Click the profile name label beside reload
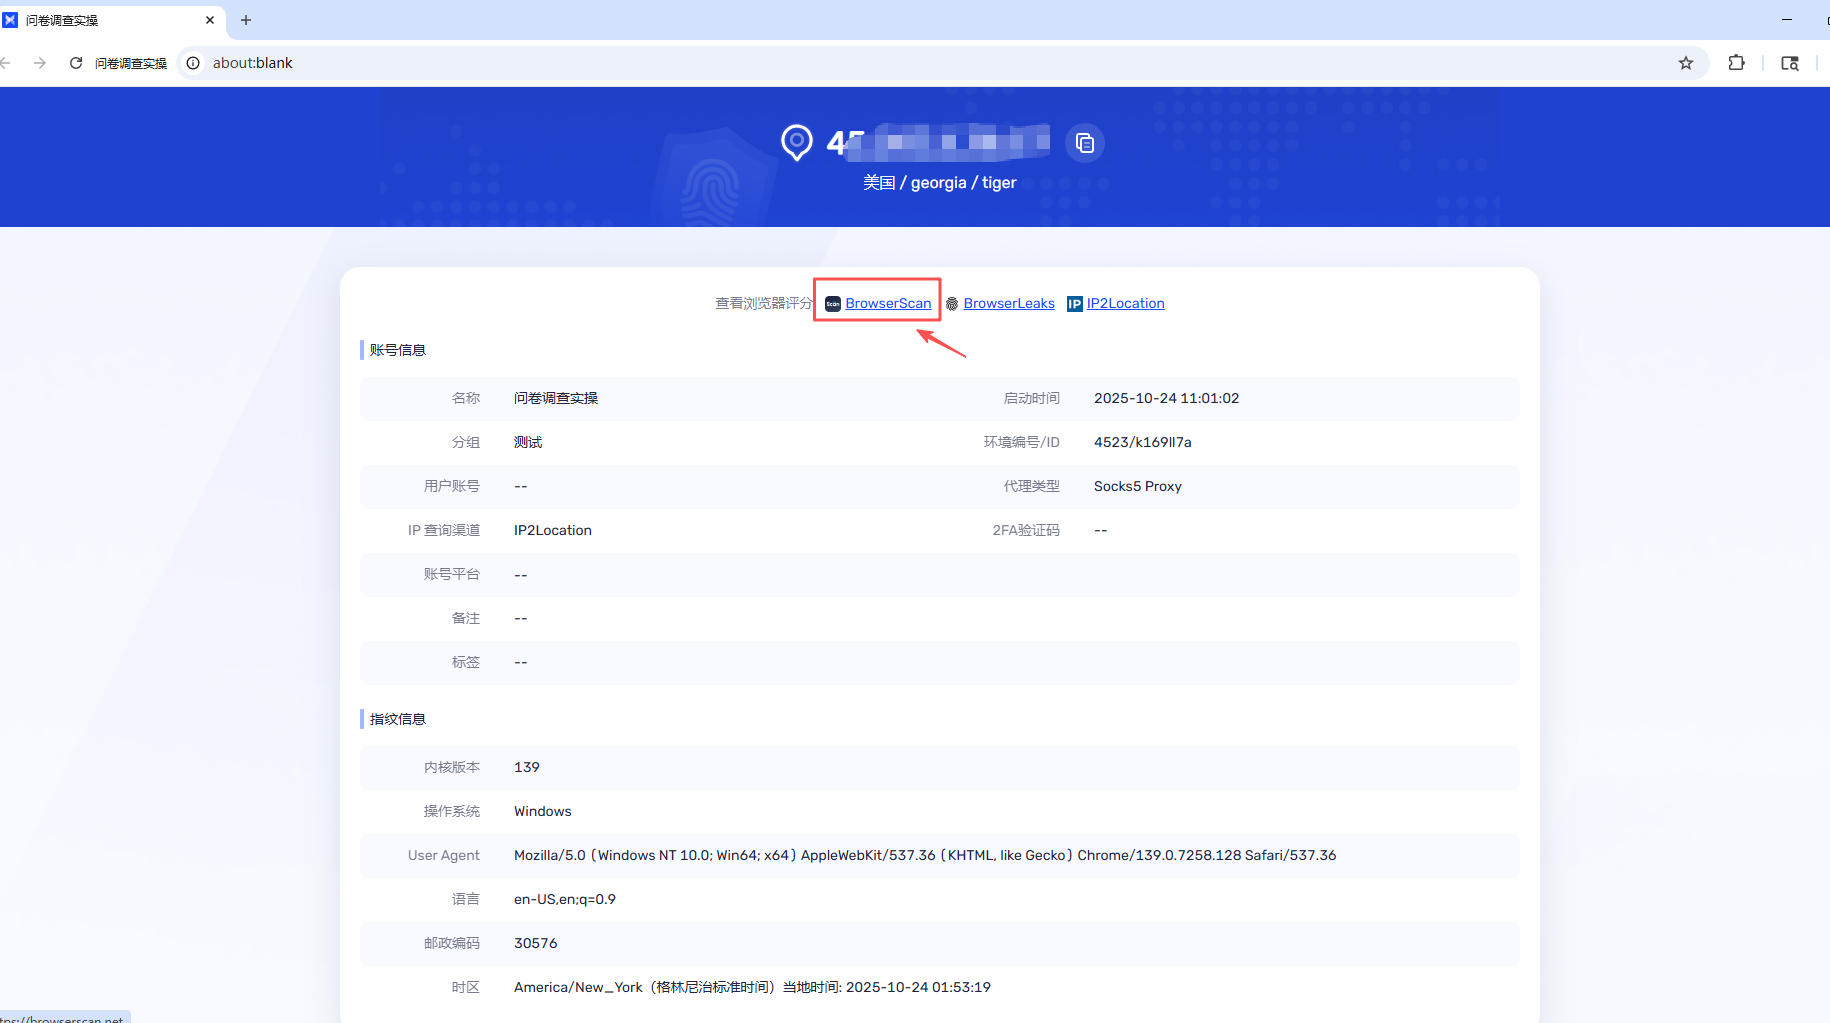Image resolution: width=1830 pixels, height=1023 pixels. pyautogui.click(x=131, y=63)
